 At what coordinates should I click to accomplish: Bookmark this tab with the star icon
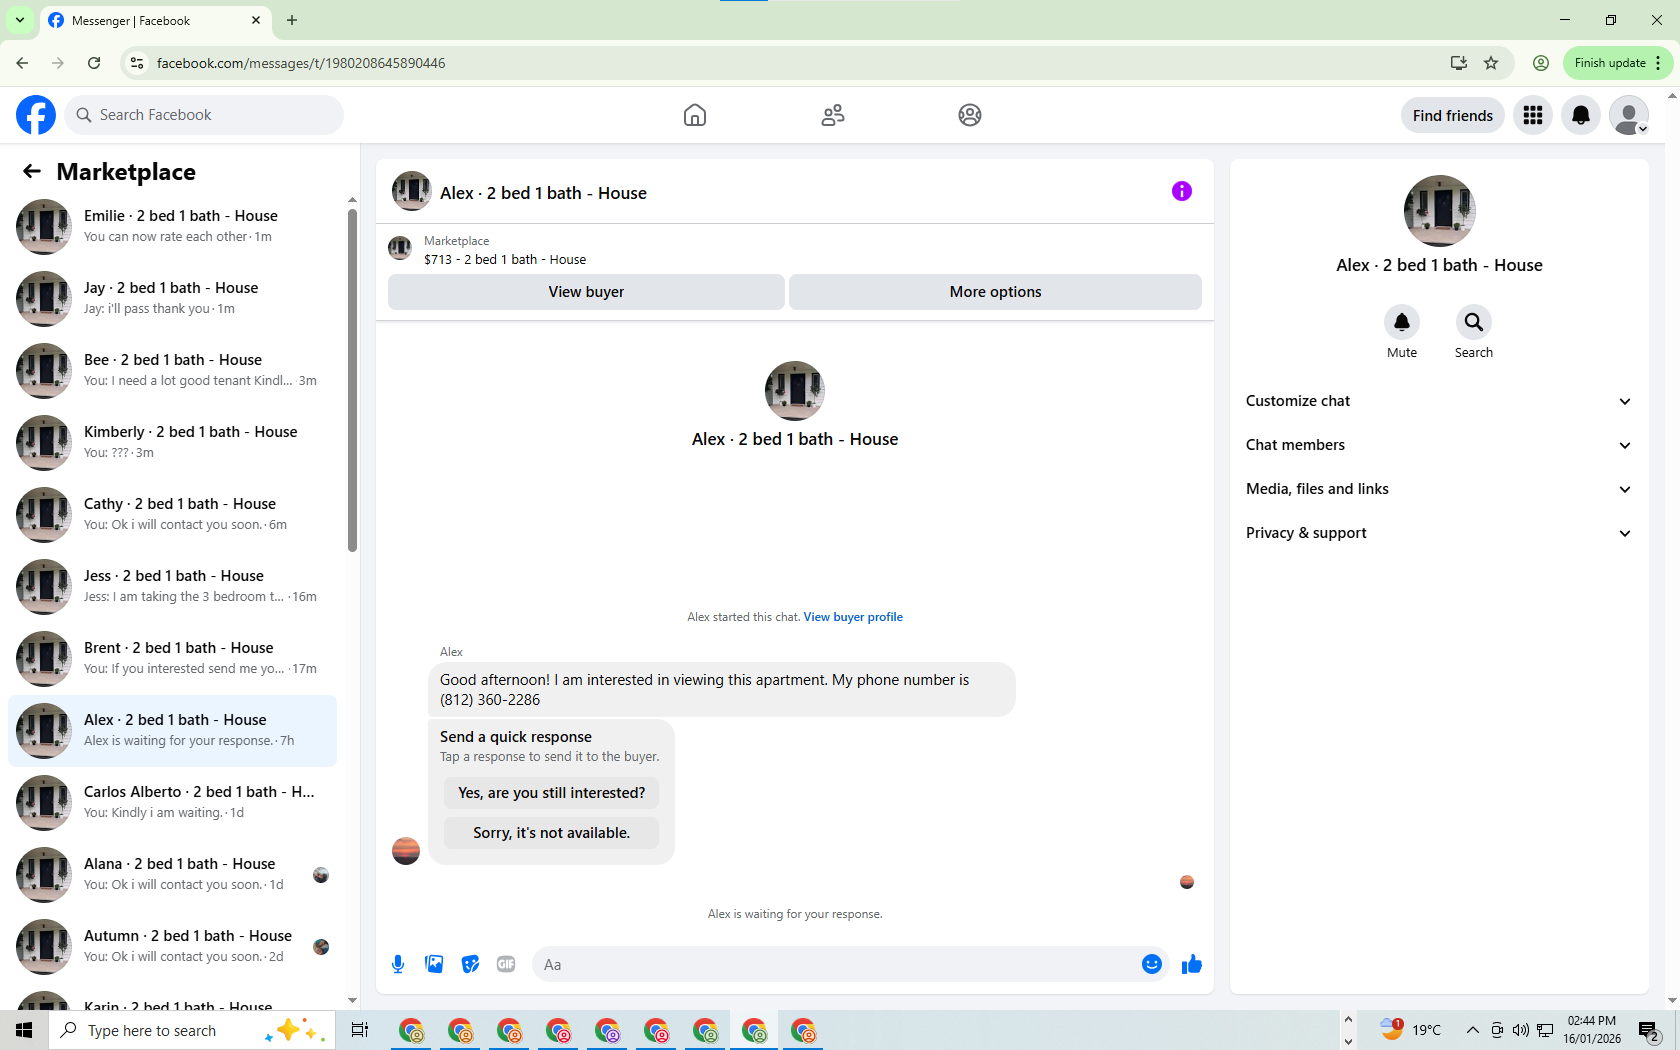[1491, 63]
